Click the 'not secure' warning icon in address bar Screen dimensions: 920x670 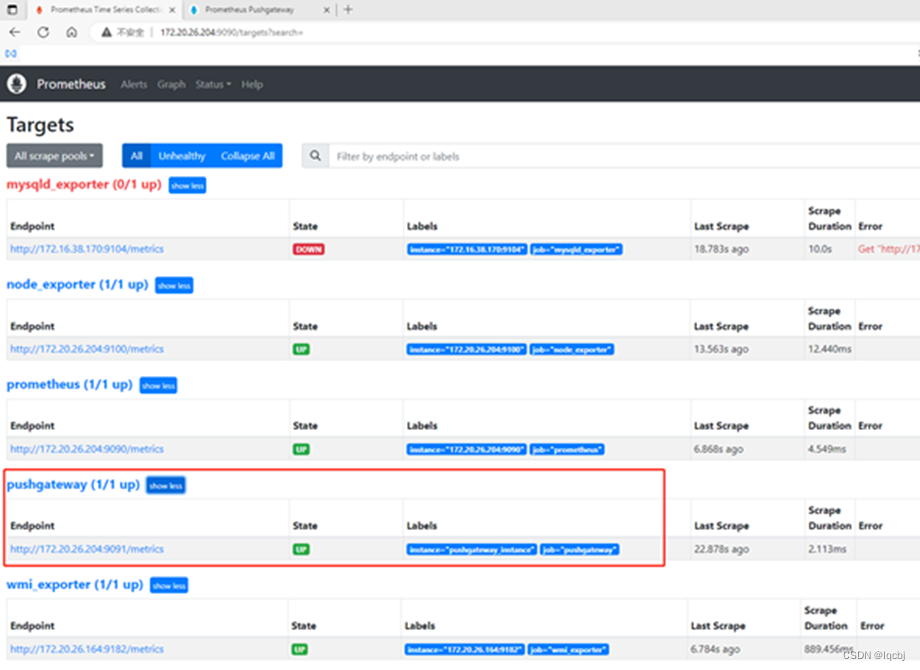[x=104, y=31]
